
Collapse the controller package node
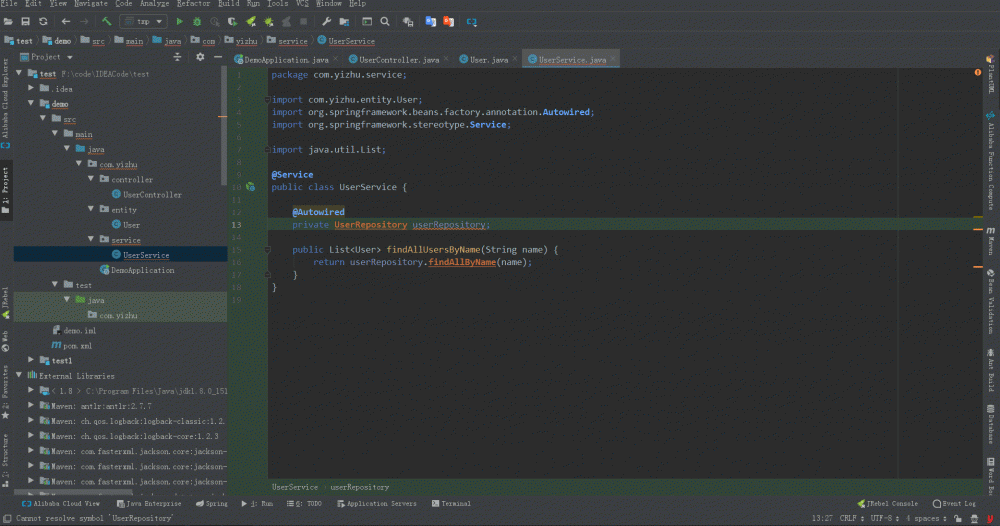(x=91, y=180)
